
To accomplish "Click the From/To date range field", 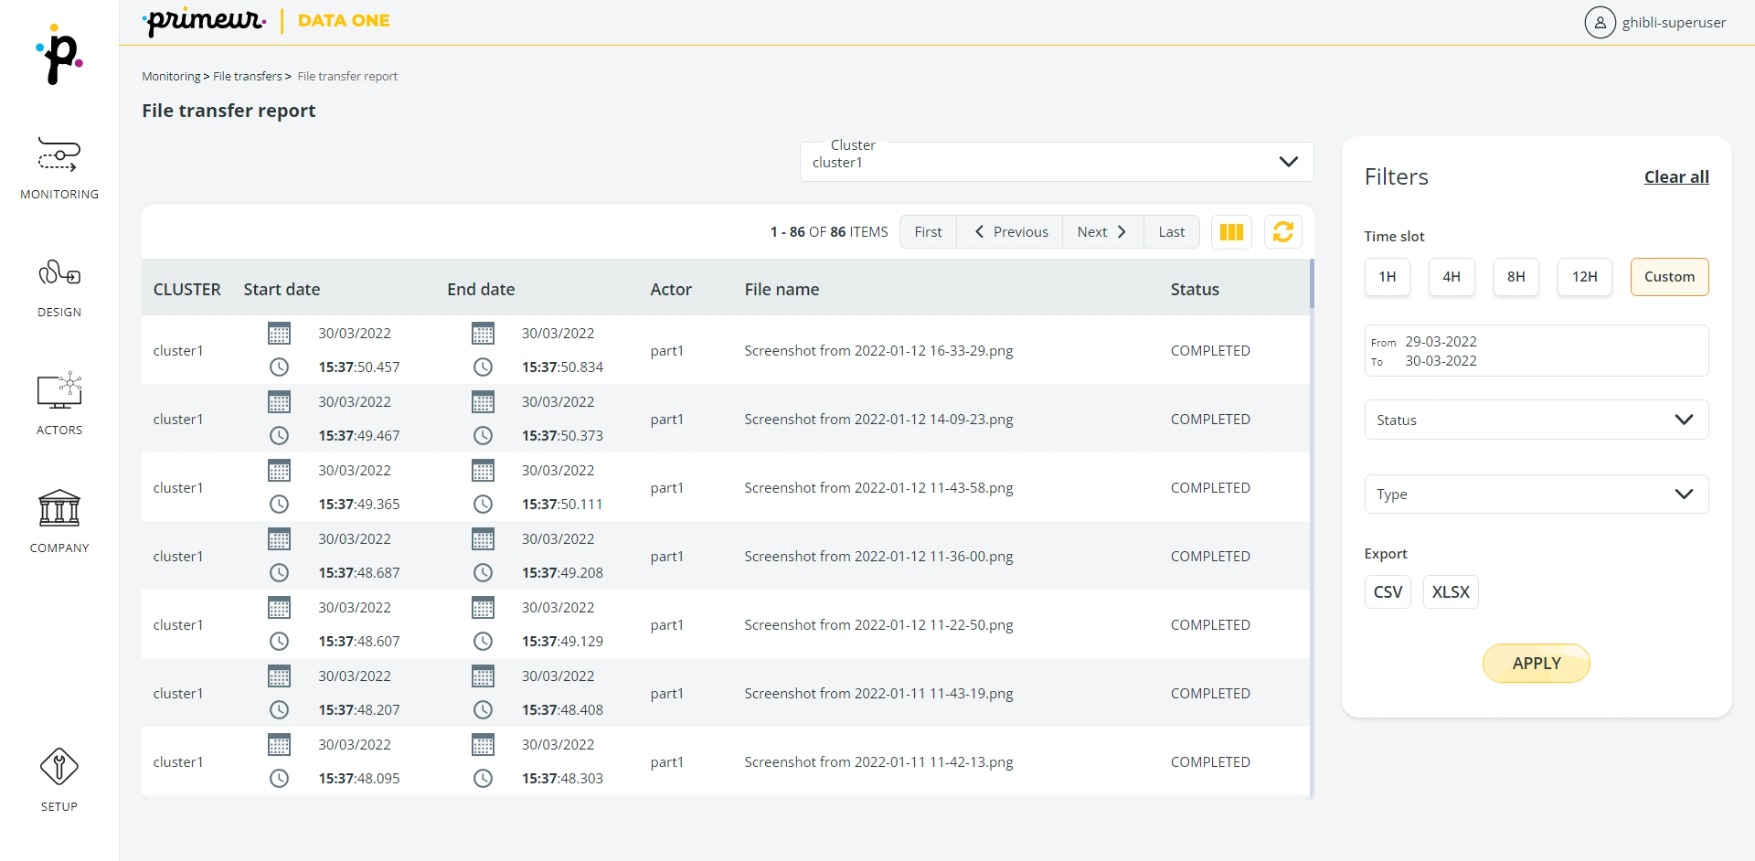I will 1536,351.
